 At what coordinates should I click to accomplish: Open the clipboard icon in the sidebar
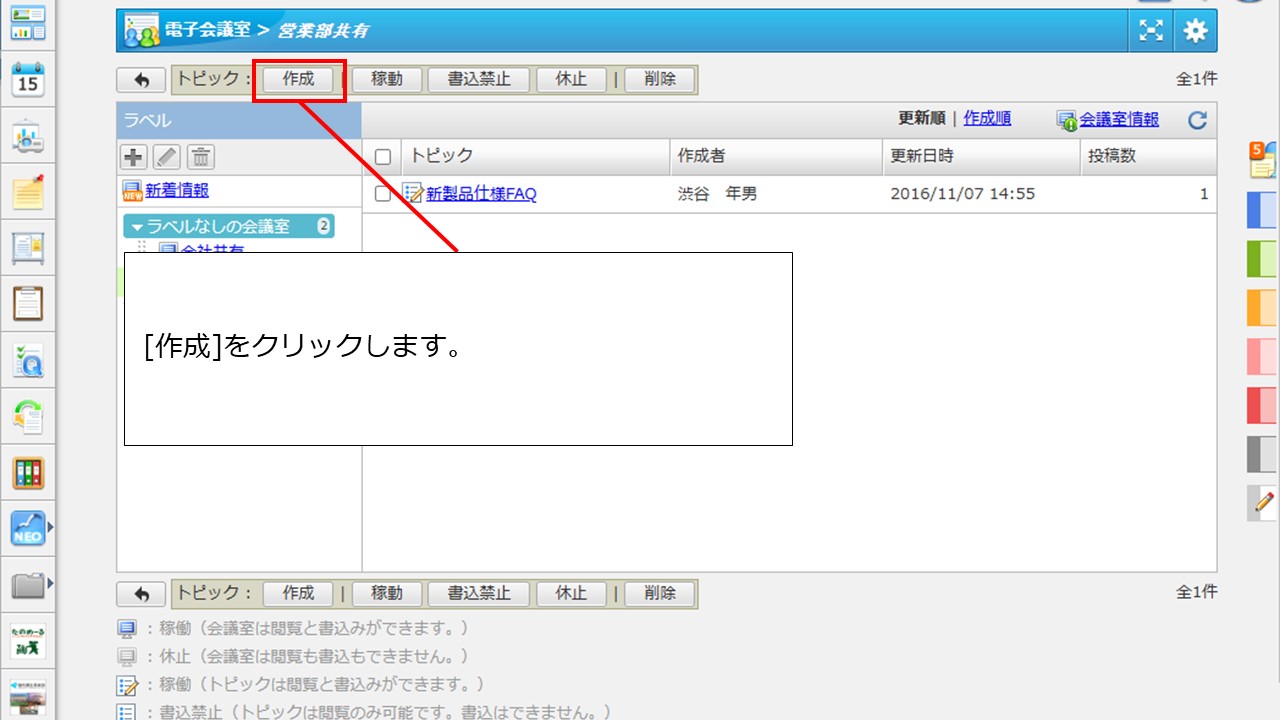pos(28,303)
